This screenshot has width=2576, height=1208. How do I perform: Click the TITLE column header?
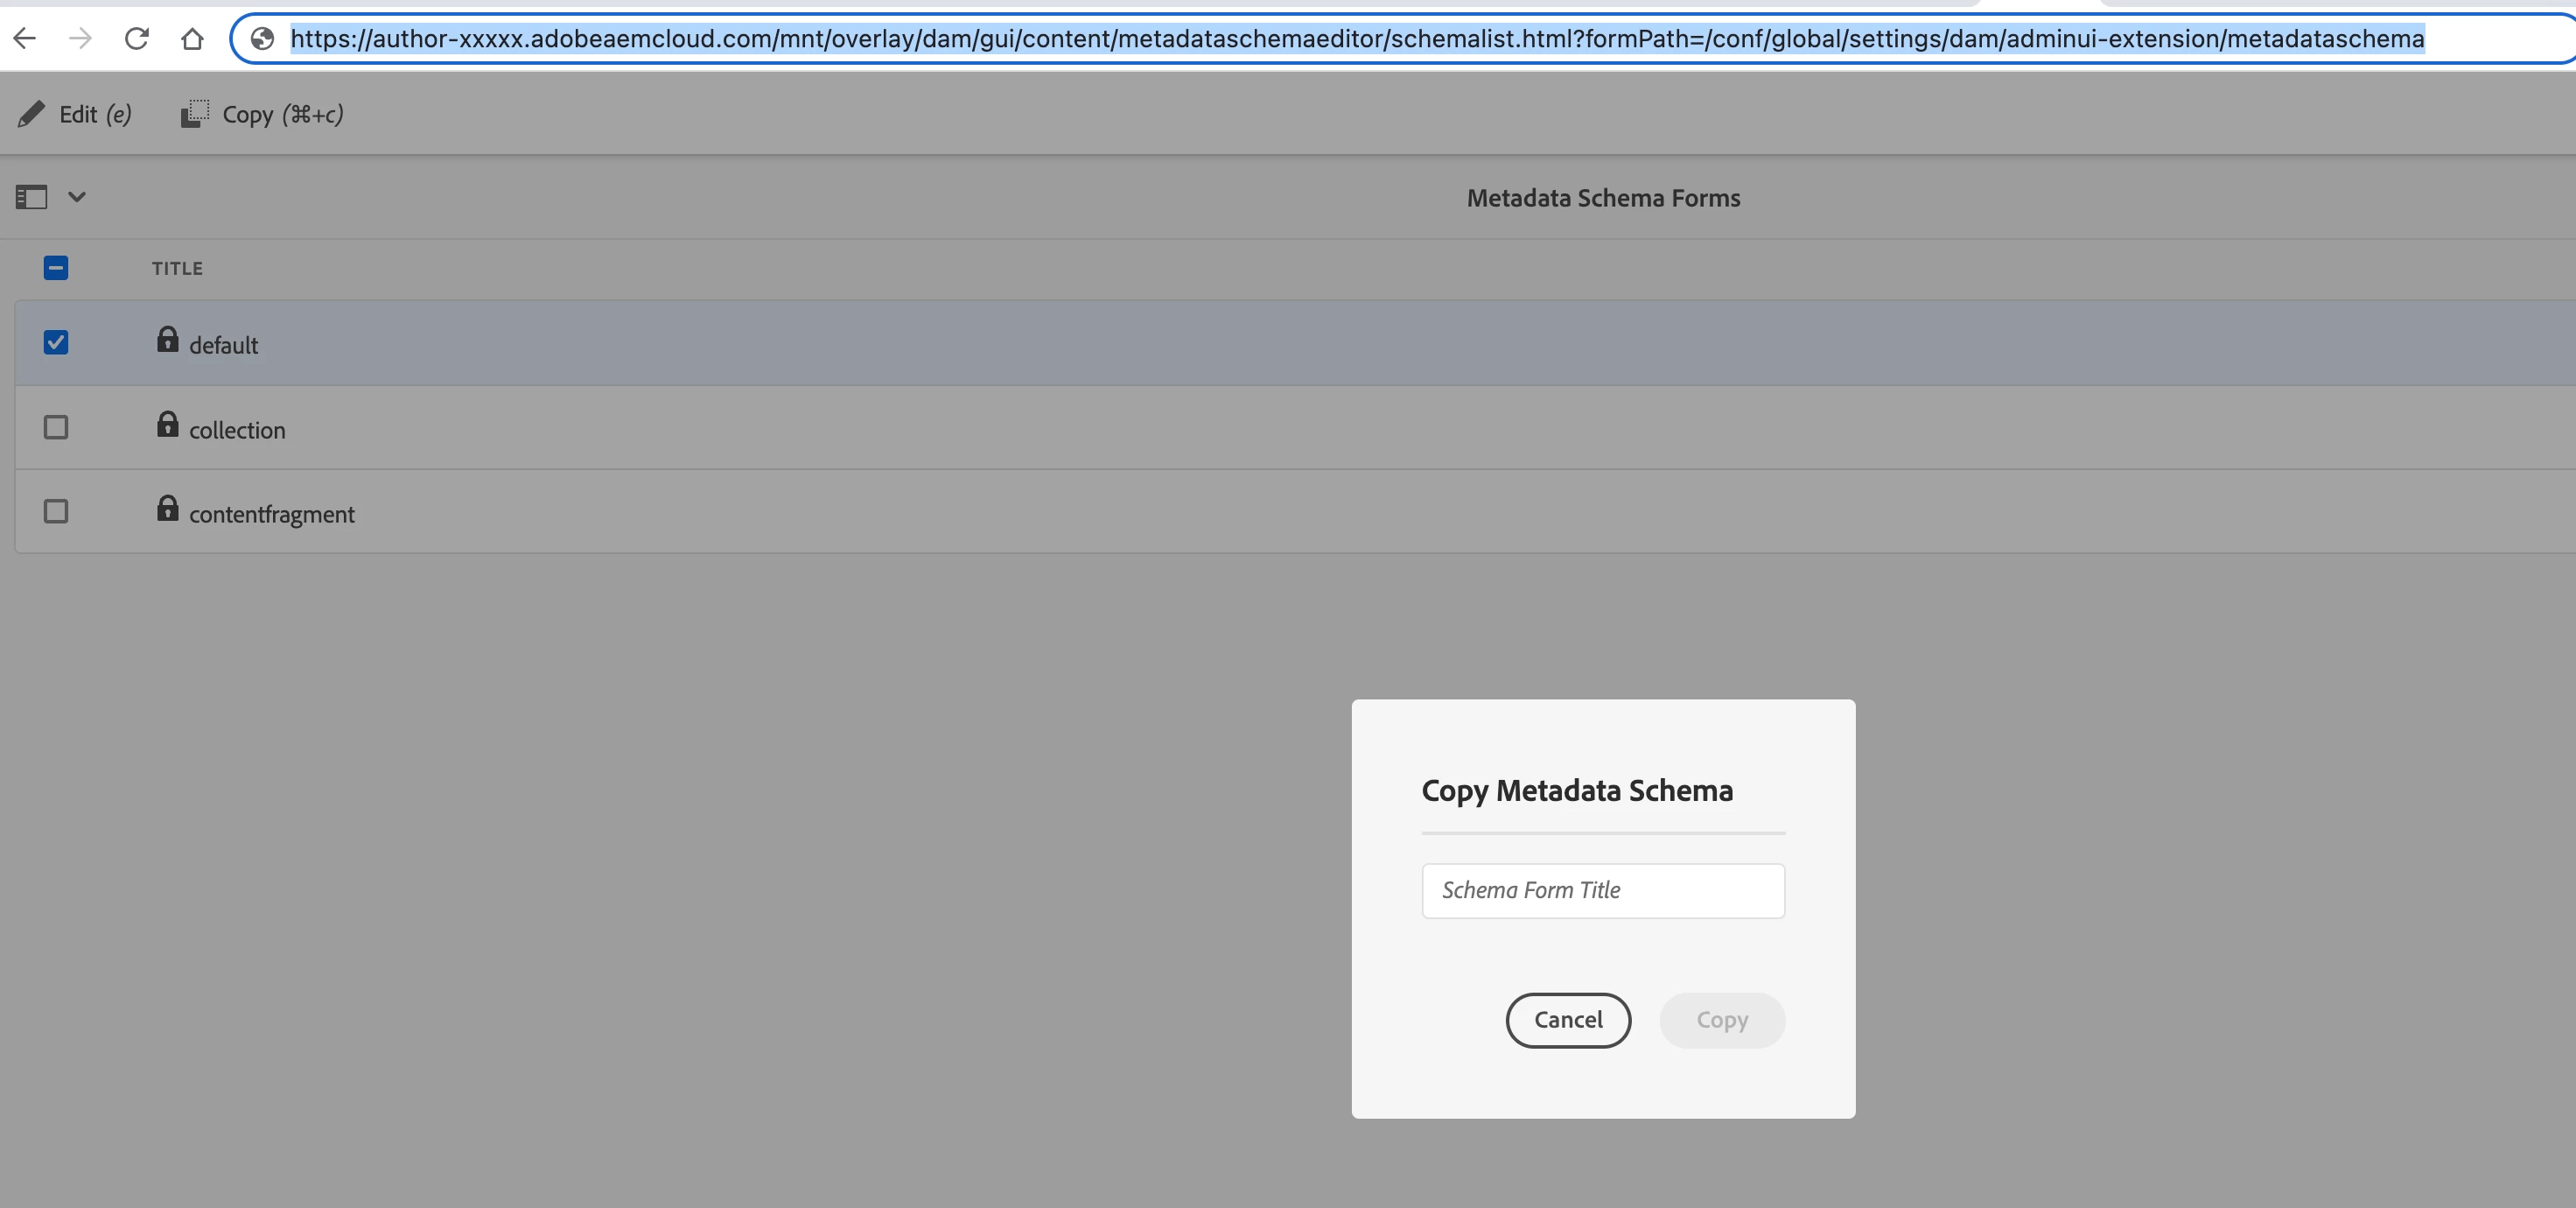point(177,269)
